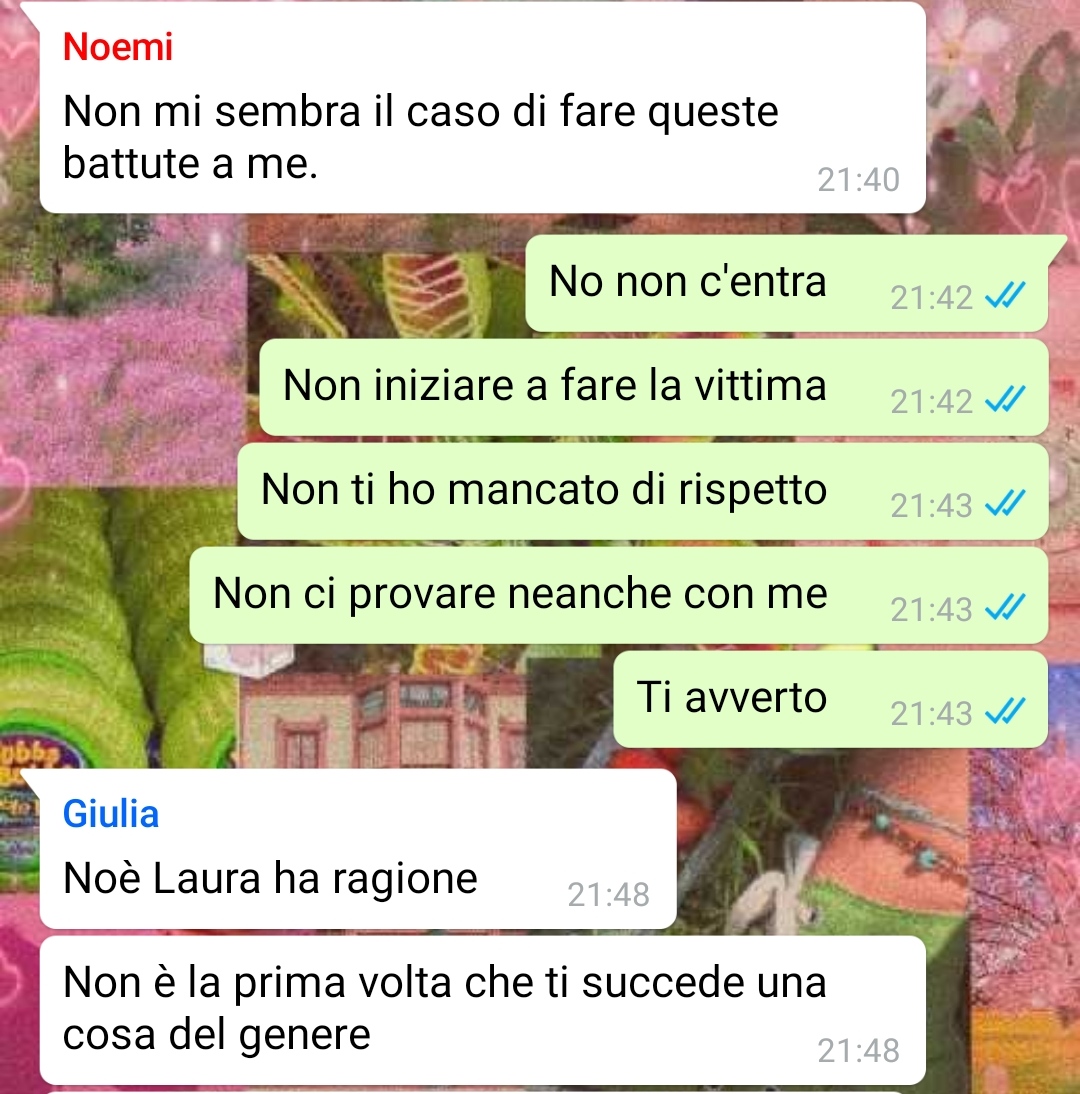Image resolution: width=1080 pixels, height=1094 pixels.
Task: Tap the 21:43 timestamp on "Ti avverto"
Action: (931, 714)
